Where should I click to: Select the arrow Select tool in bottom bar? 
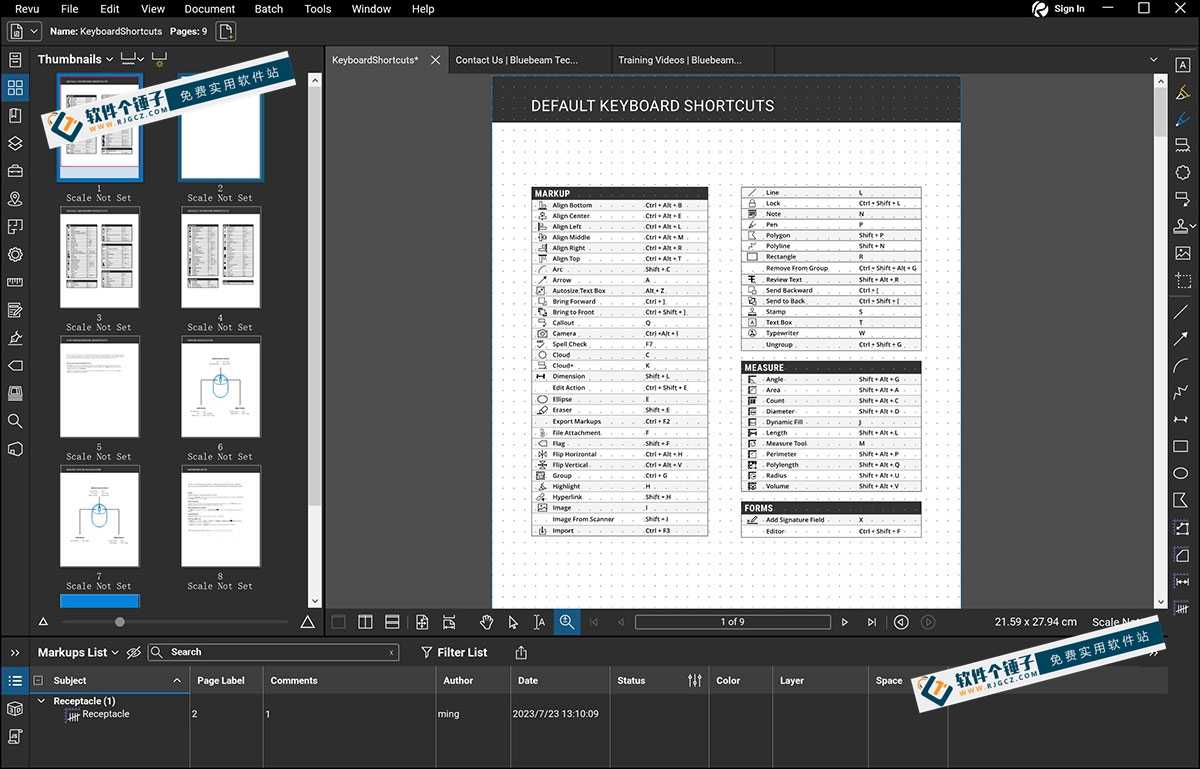pyautogui.click(x=513, y=622)
